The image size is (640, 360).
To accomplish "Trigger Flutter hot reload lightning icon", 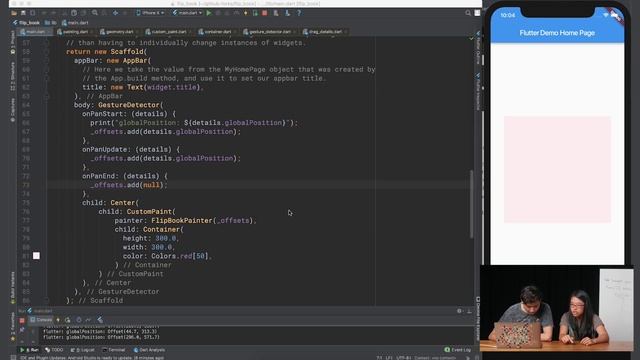I will tap(246, 13).
